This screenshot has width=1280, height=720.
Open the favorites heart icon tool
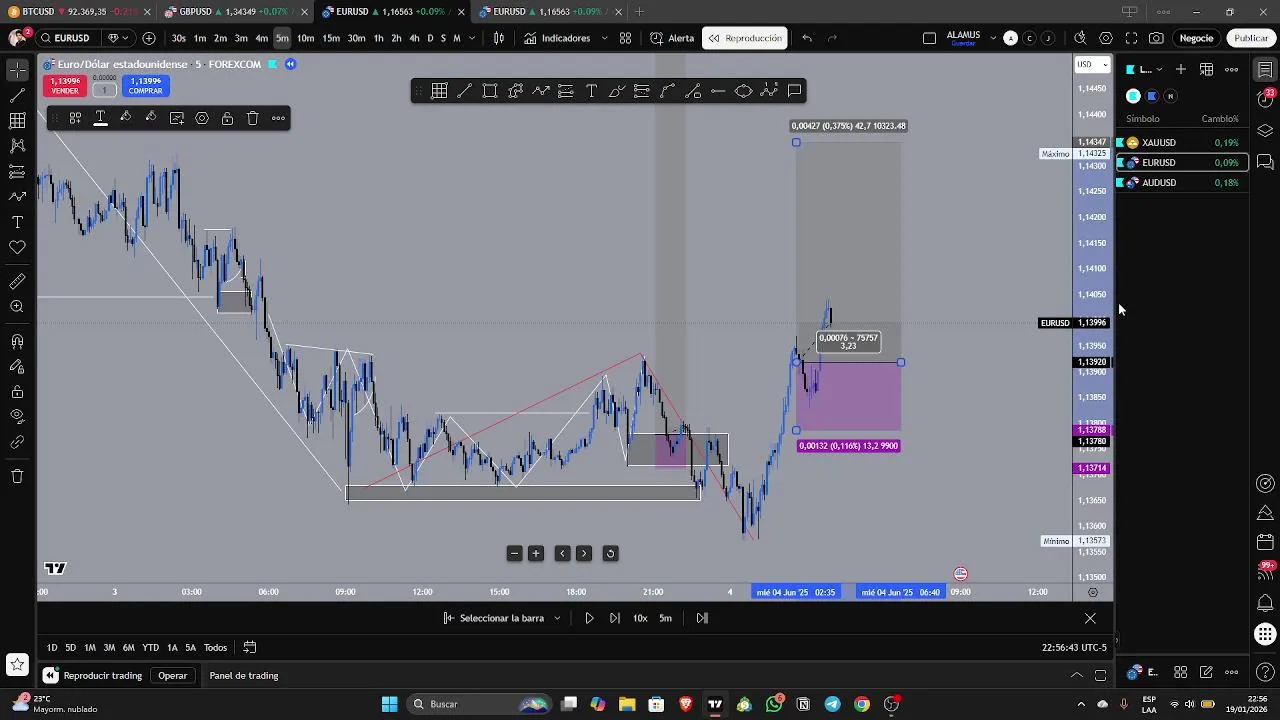click(x=17, y=247)
